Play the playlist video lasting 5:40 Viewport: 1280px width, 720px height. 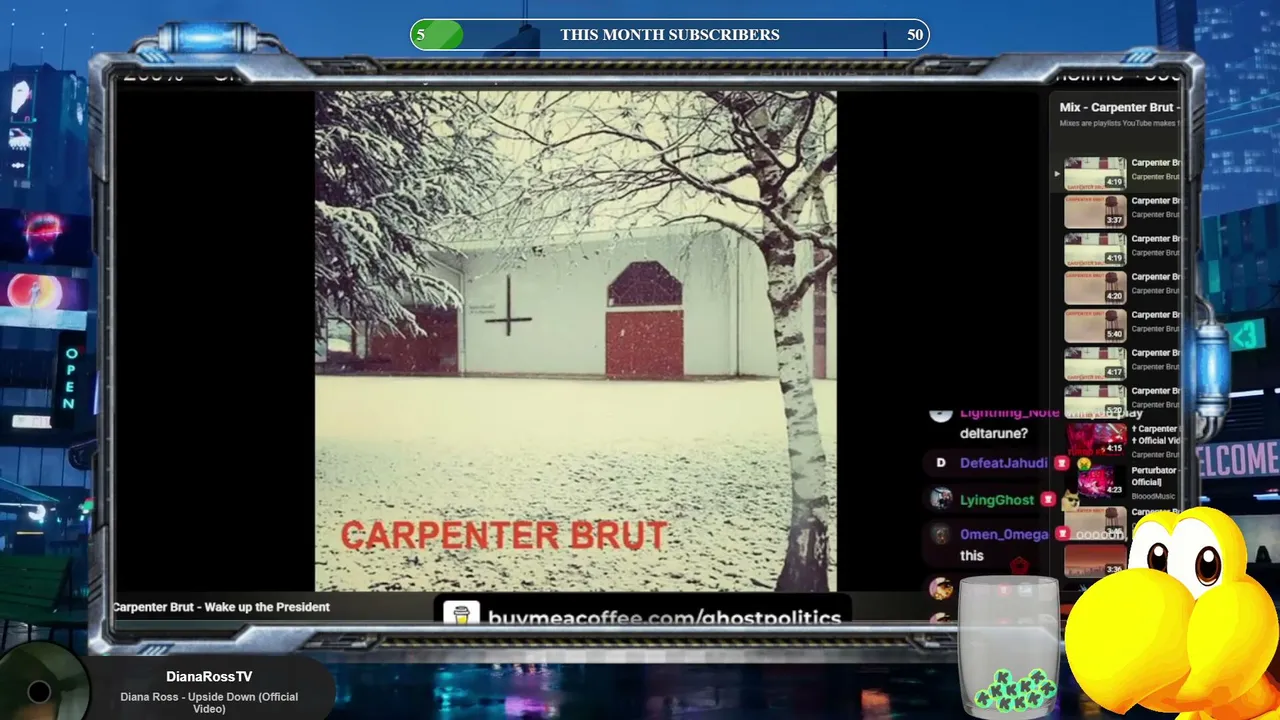pos(1095,325)
